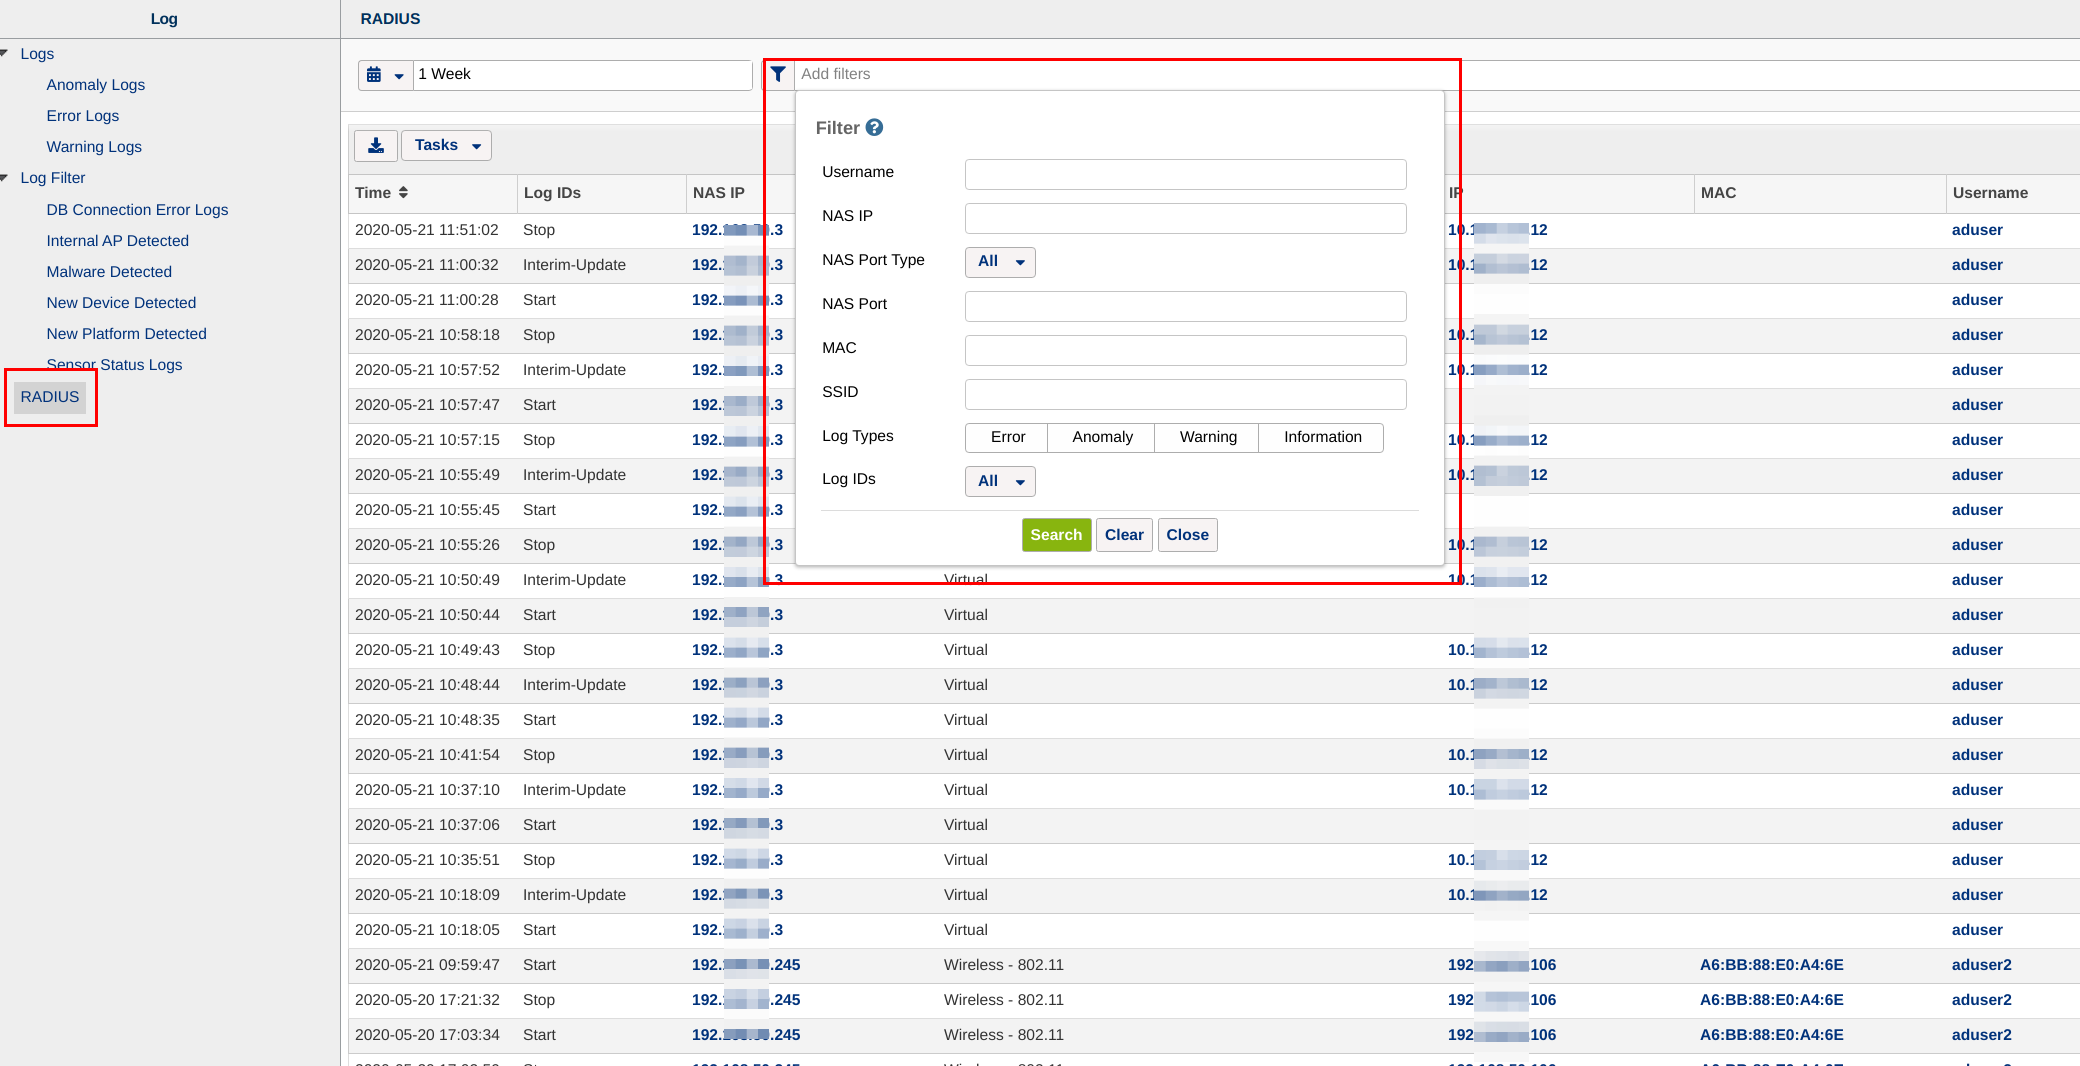Viewport: 2080px width, 1066px height.
Task: Sort by the Time column arrows
Action: (x=403, y=193)
